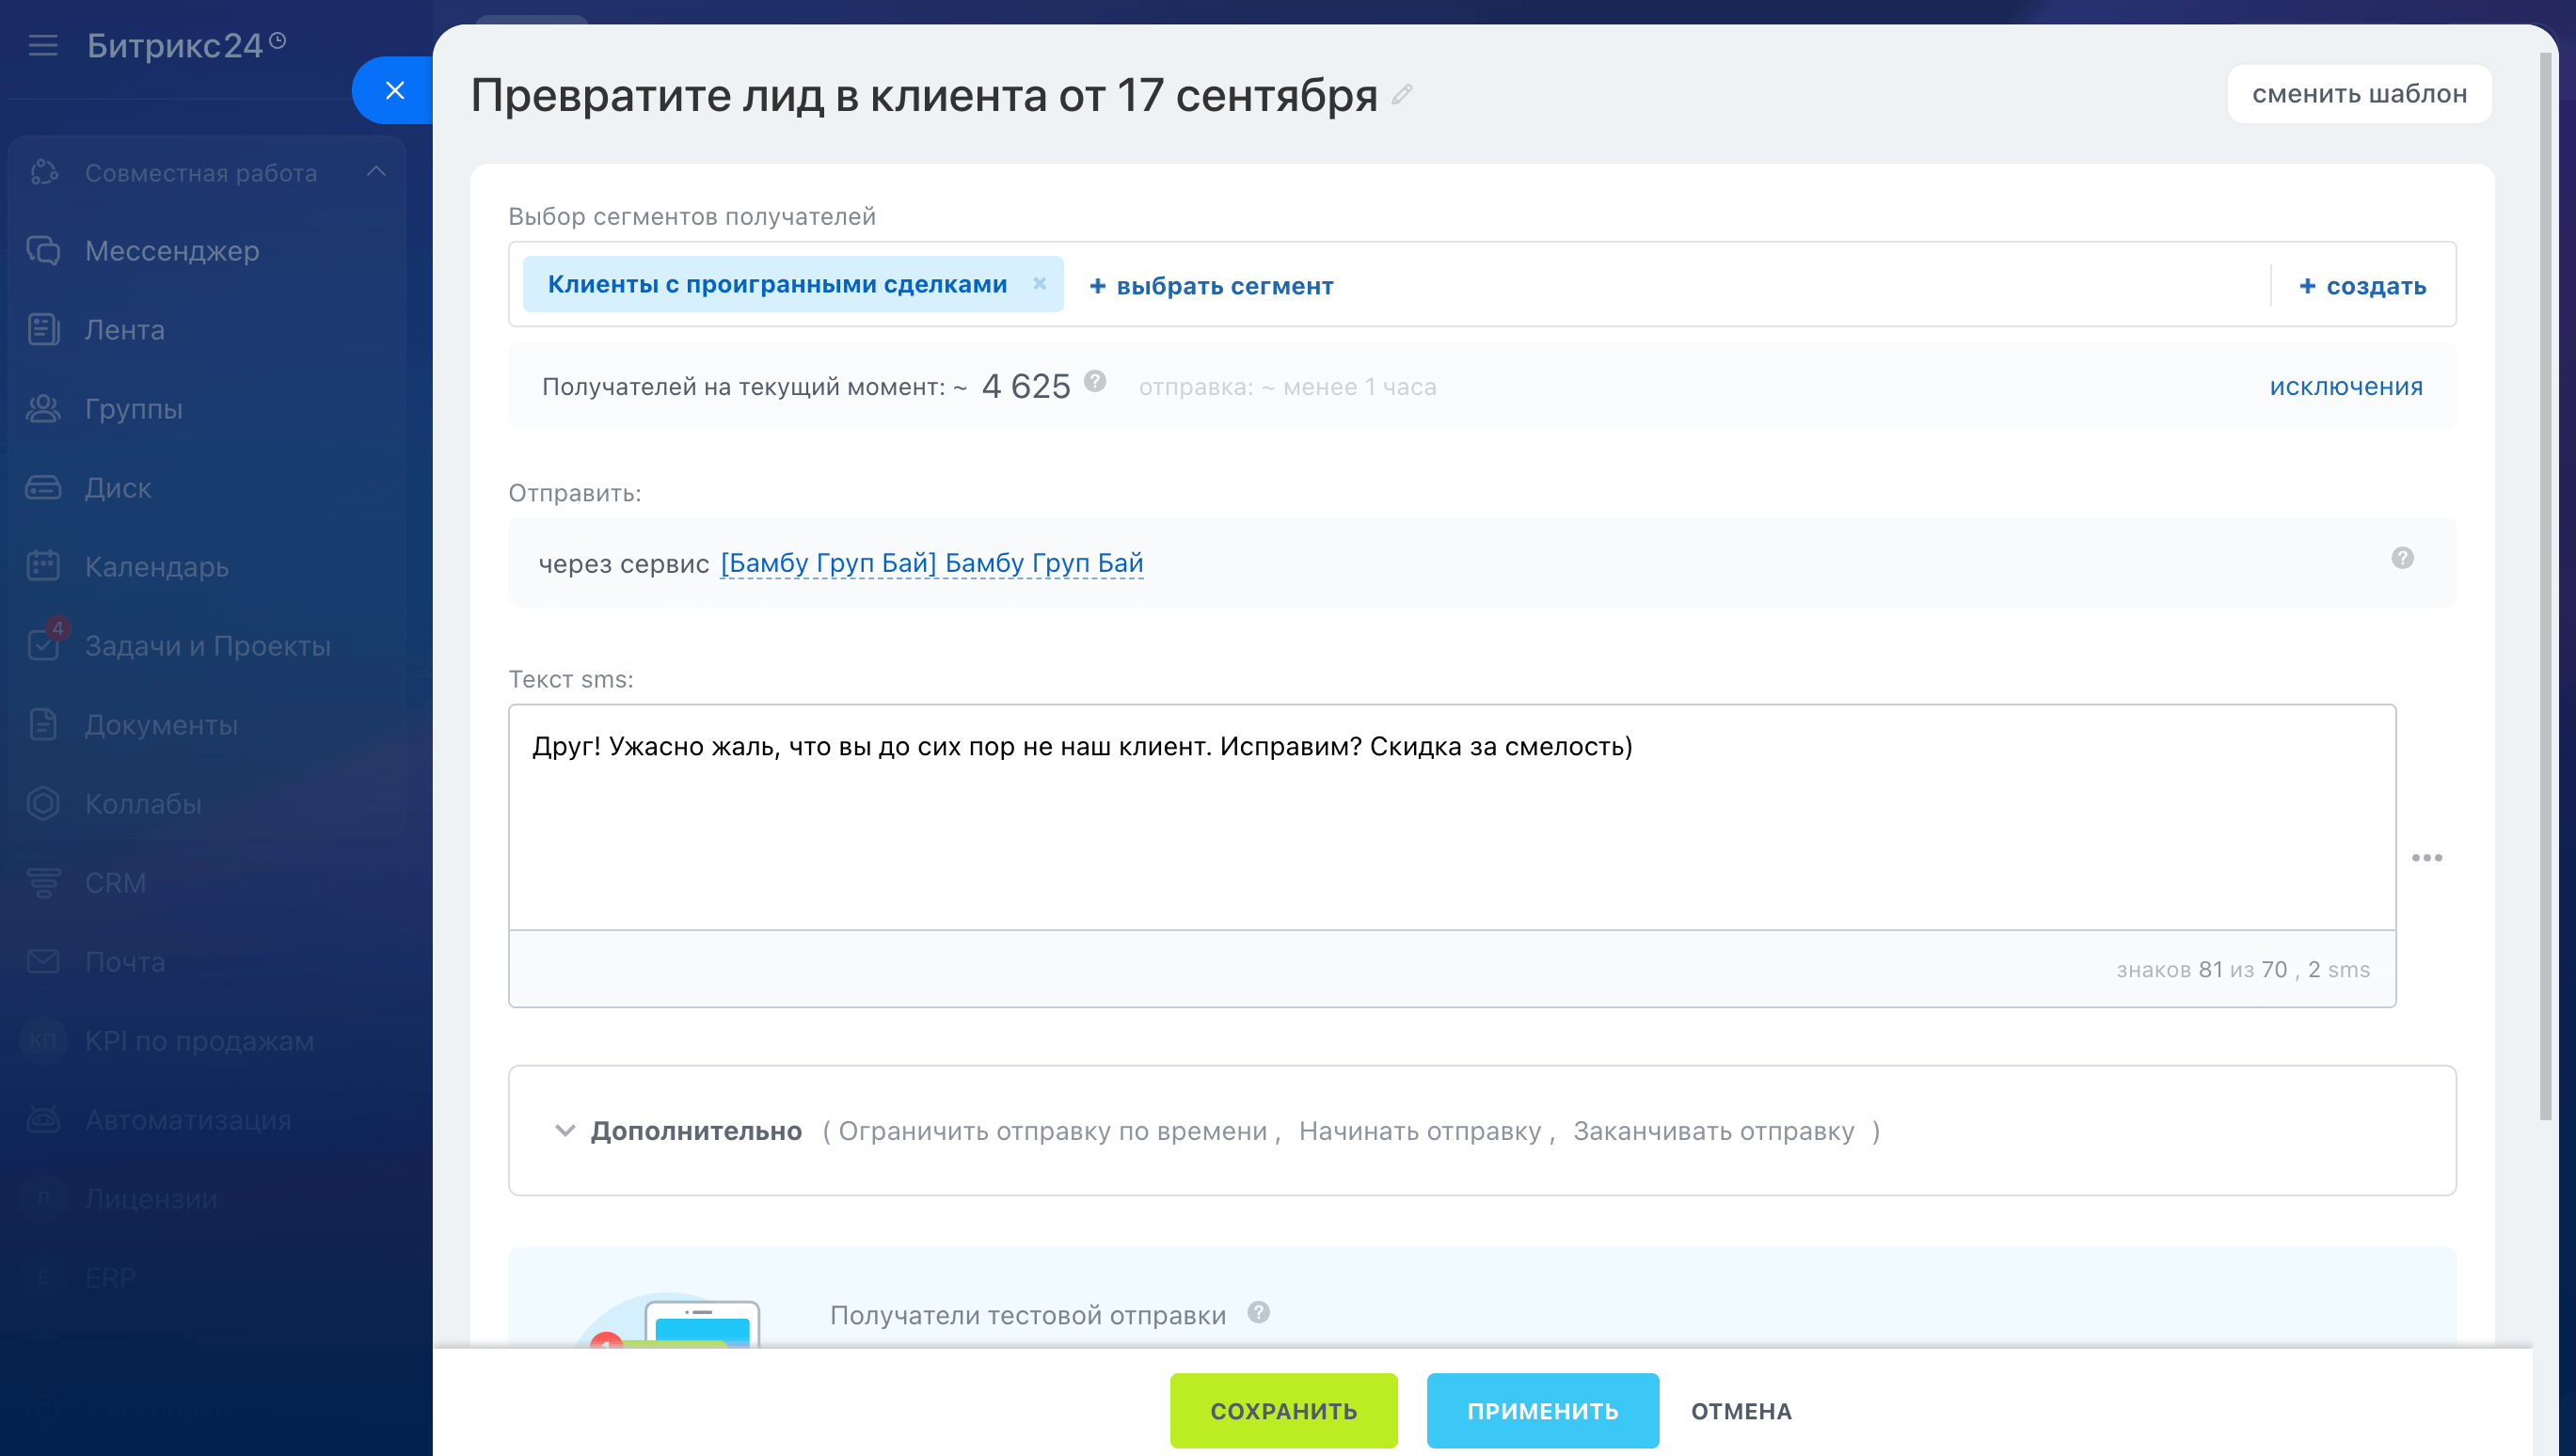This screenshot has height=1456, width=2576.
Task: Click help icon next to recipients count
Action: (1095, 381)
